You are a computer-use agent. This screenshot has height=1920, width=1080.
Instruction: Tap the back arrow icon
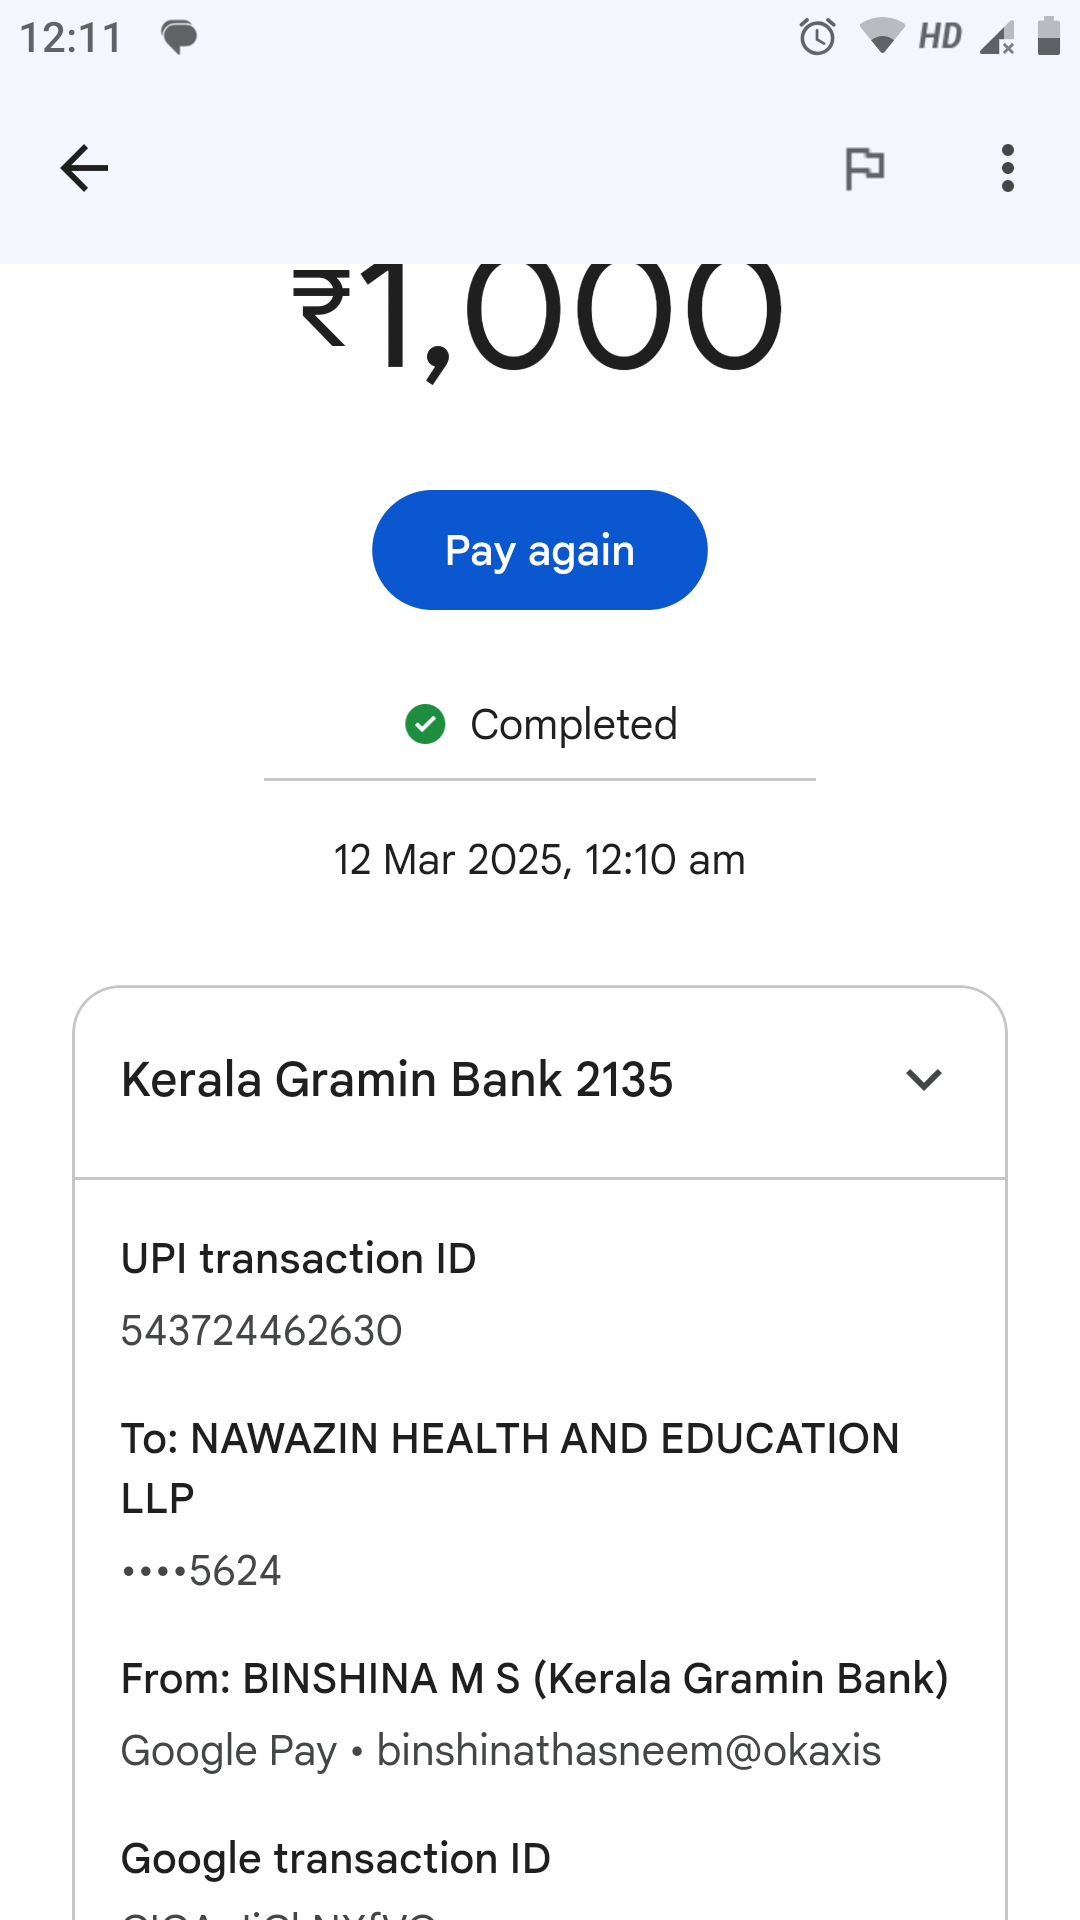pyautogui.click(x=84, y=168)
